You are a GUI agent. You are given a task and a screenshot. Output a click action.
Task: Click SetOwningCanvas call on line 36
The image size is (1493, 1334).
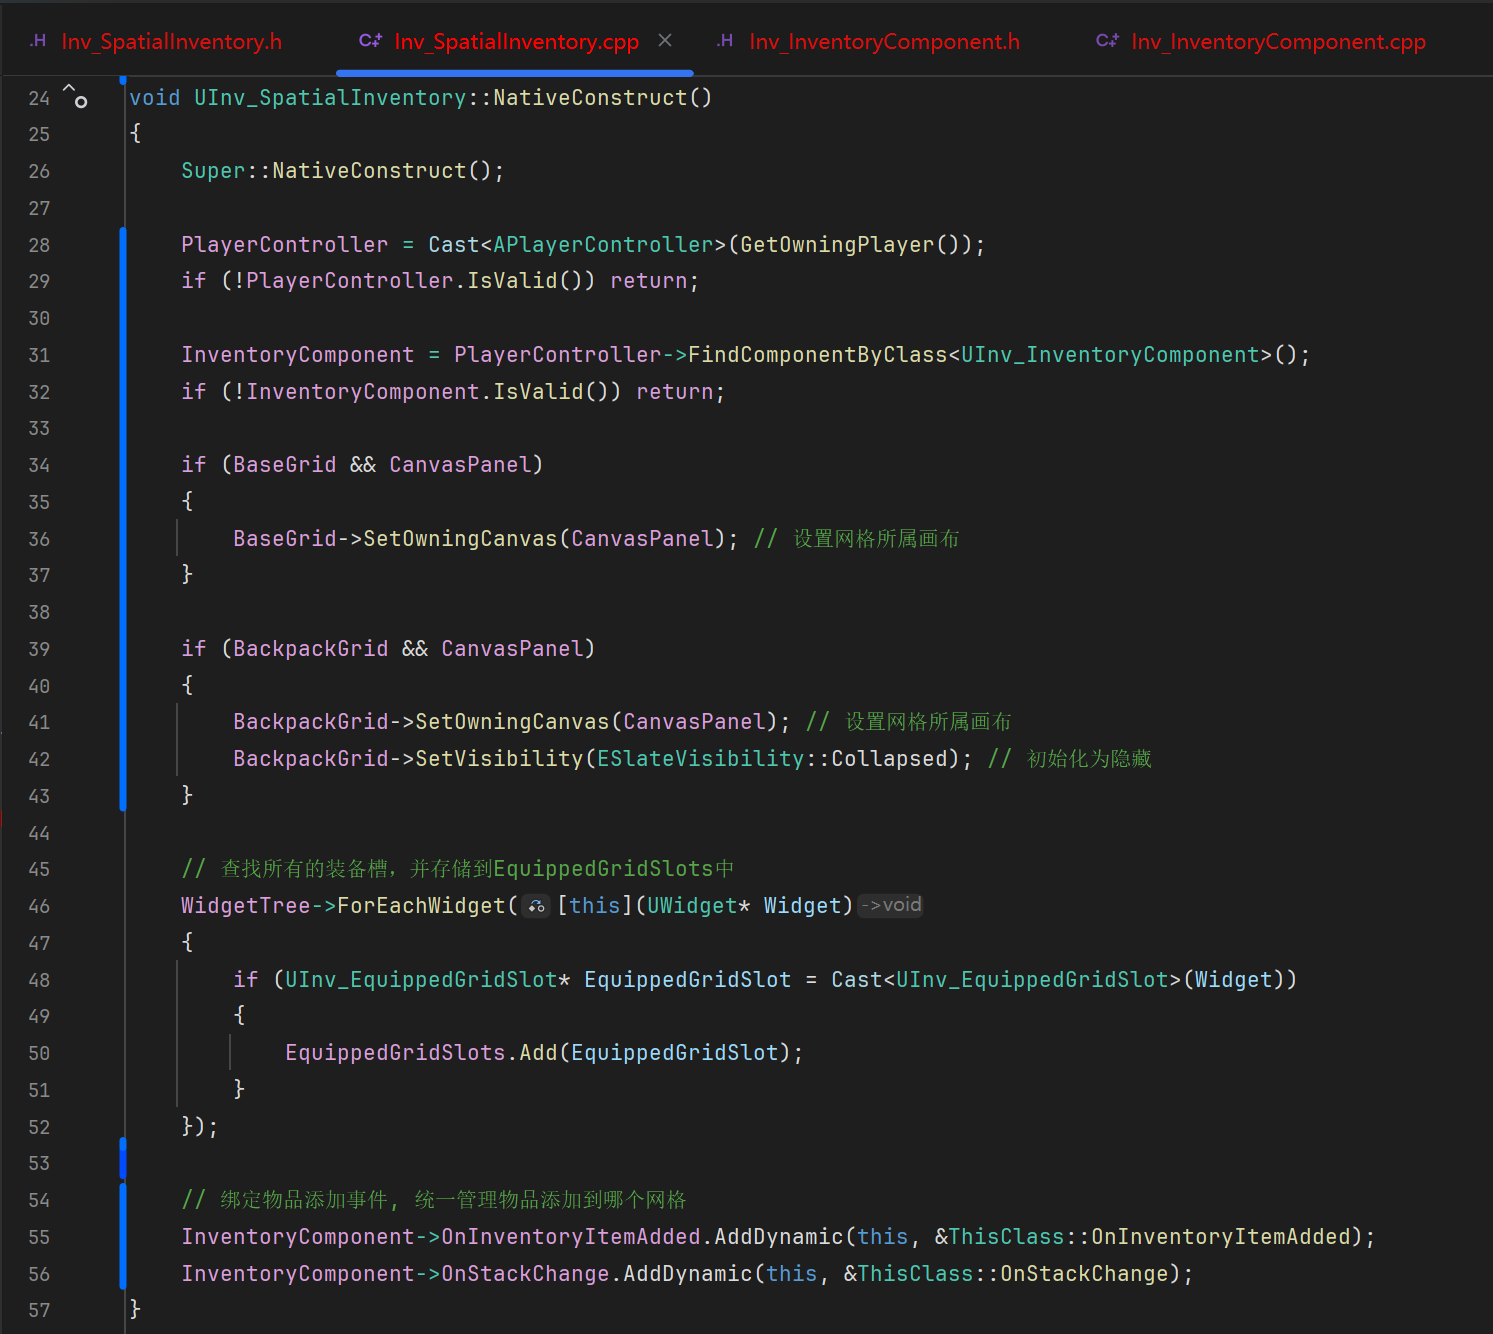(460, 539)
